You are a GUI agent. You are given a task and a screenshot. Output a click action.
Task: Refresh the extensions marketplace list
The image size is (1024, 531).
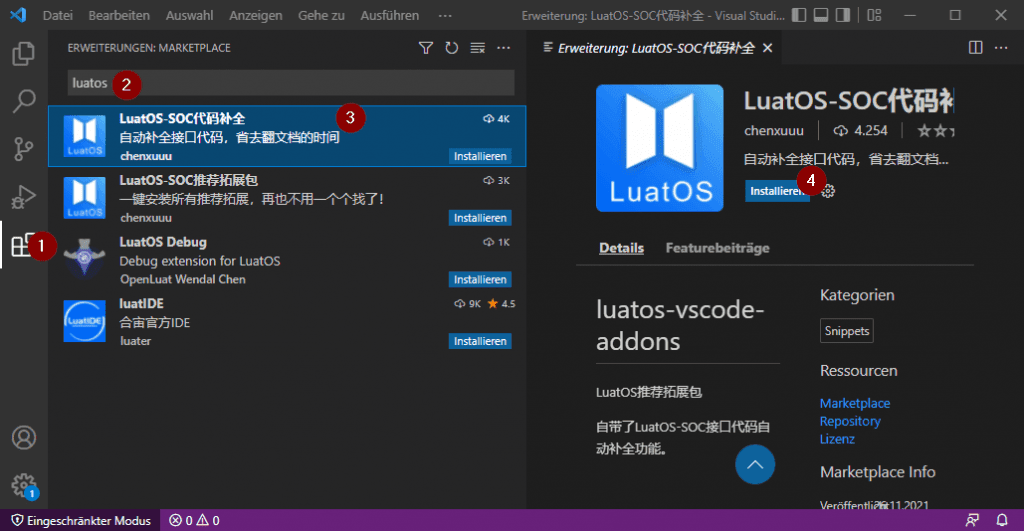pos(451,48)
